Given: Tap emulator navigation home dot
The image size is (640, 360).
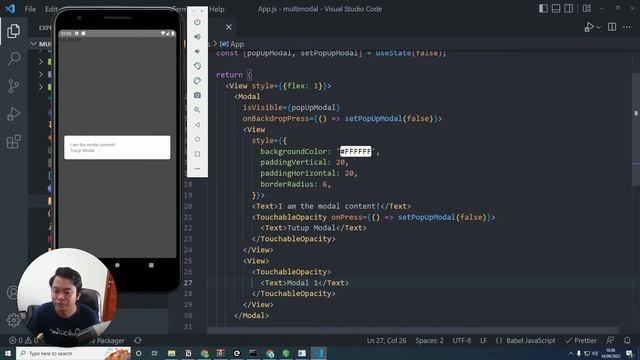Looking at the screenshot, I should pos(117,265).
